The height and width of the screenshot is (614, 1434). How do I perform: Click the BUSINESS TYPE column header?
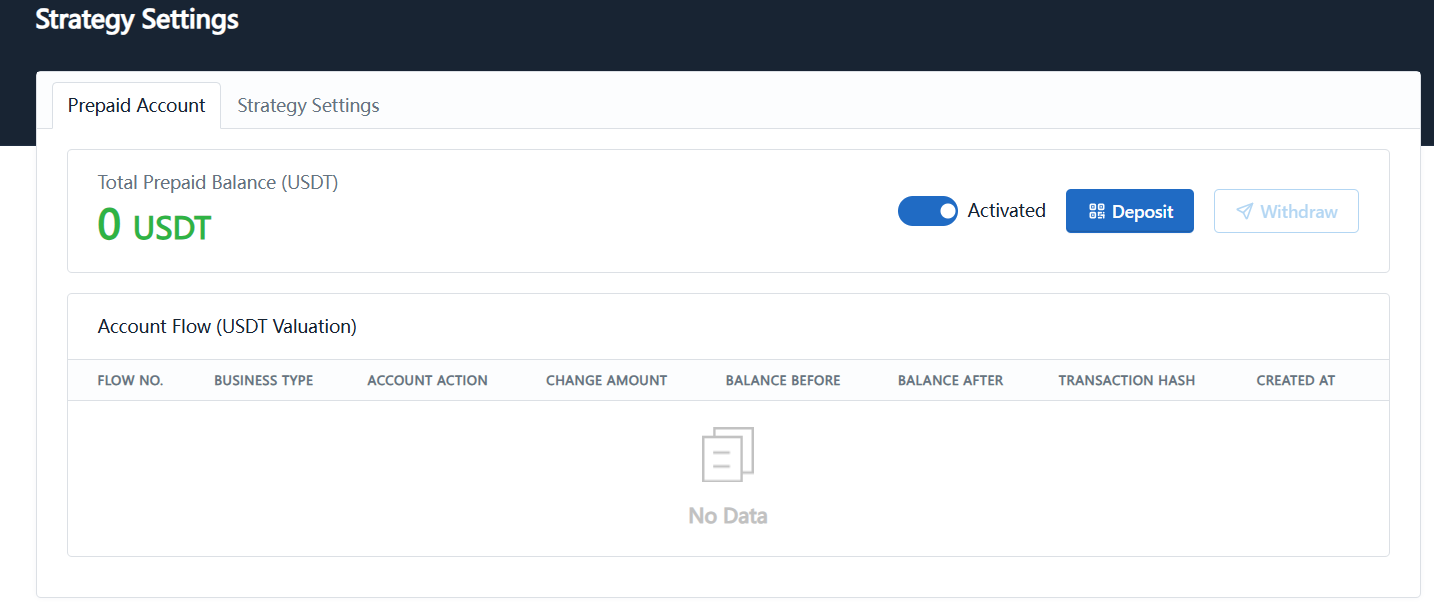point(264,380)
